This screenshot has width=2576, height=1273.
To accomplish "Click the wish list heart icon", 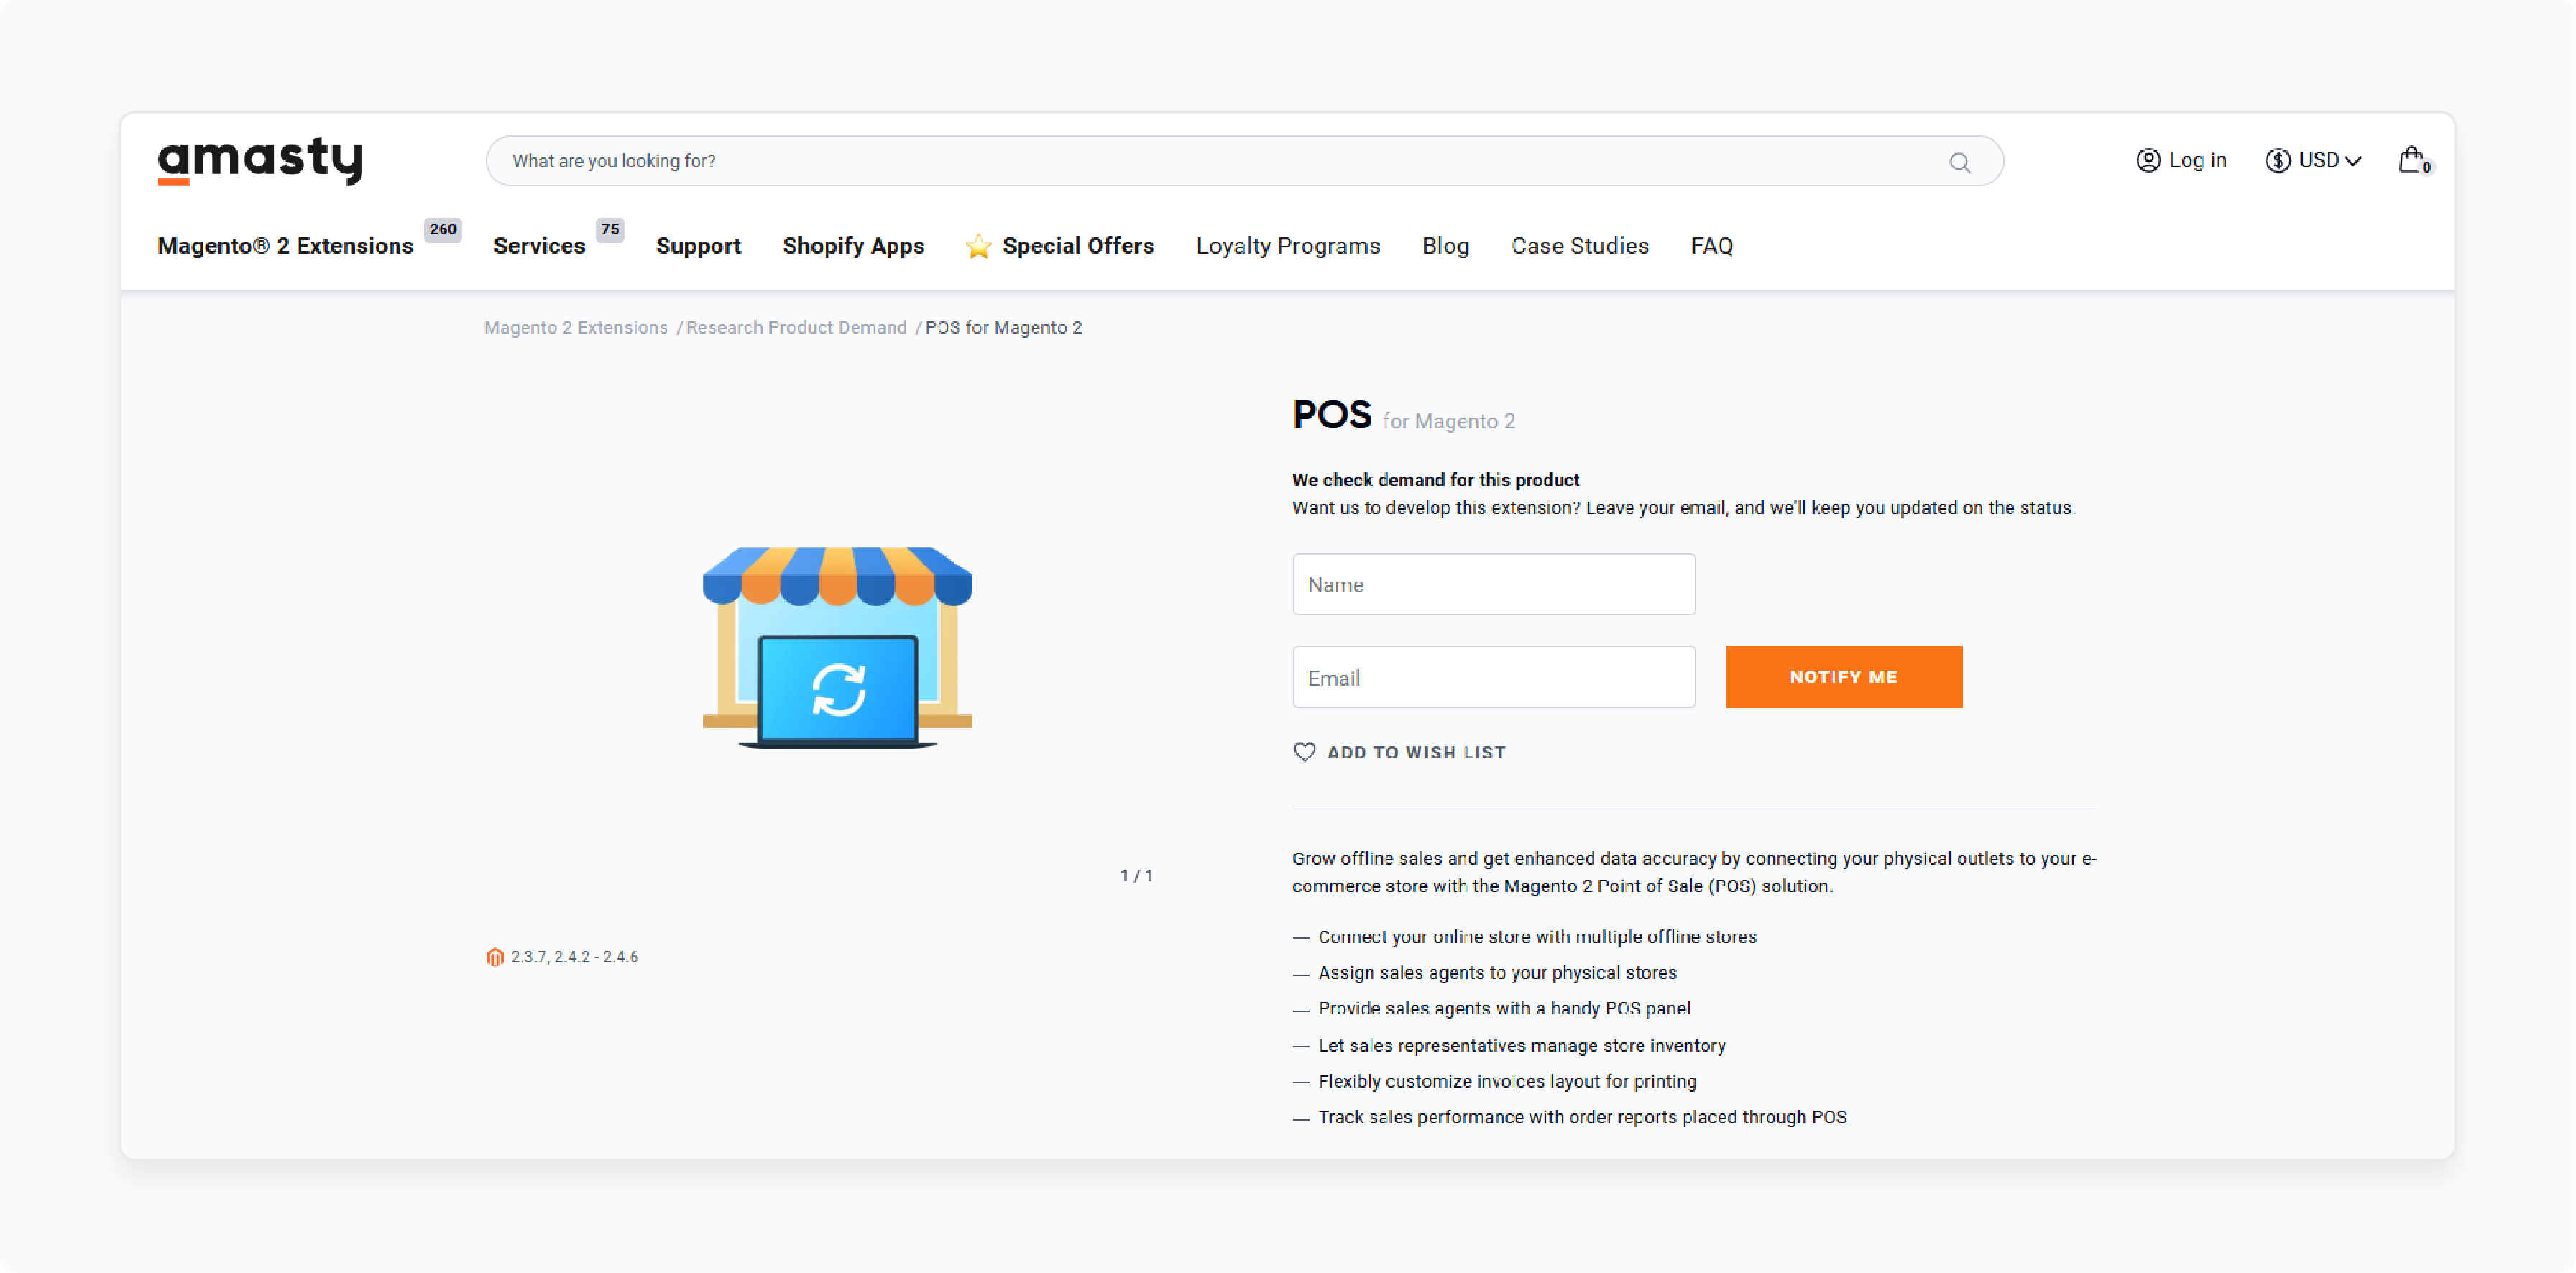I will (1304, 752).
